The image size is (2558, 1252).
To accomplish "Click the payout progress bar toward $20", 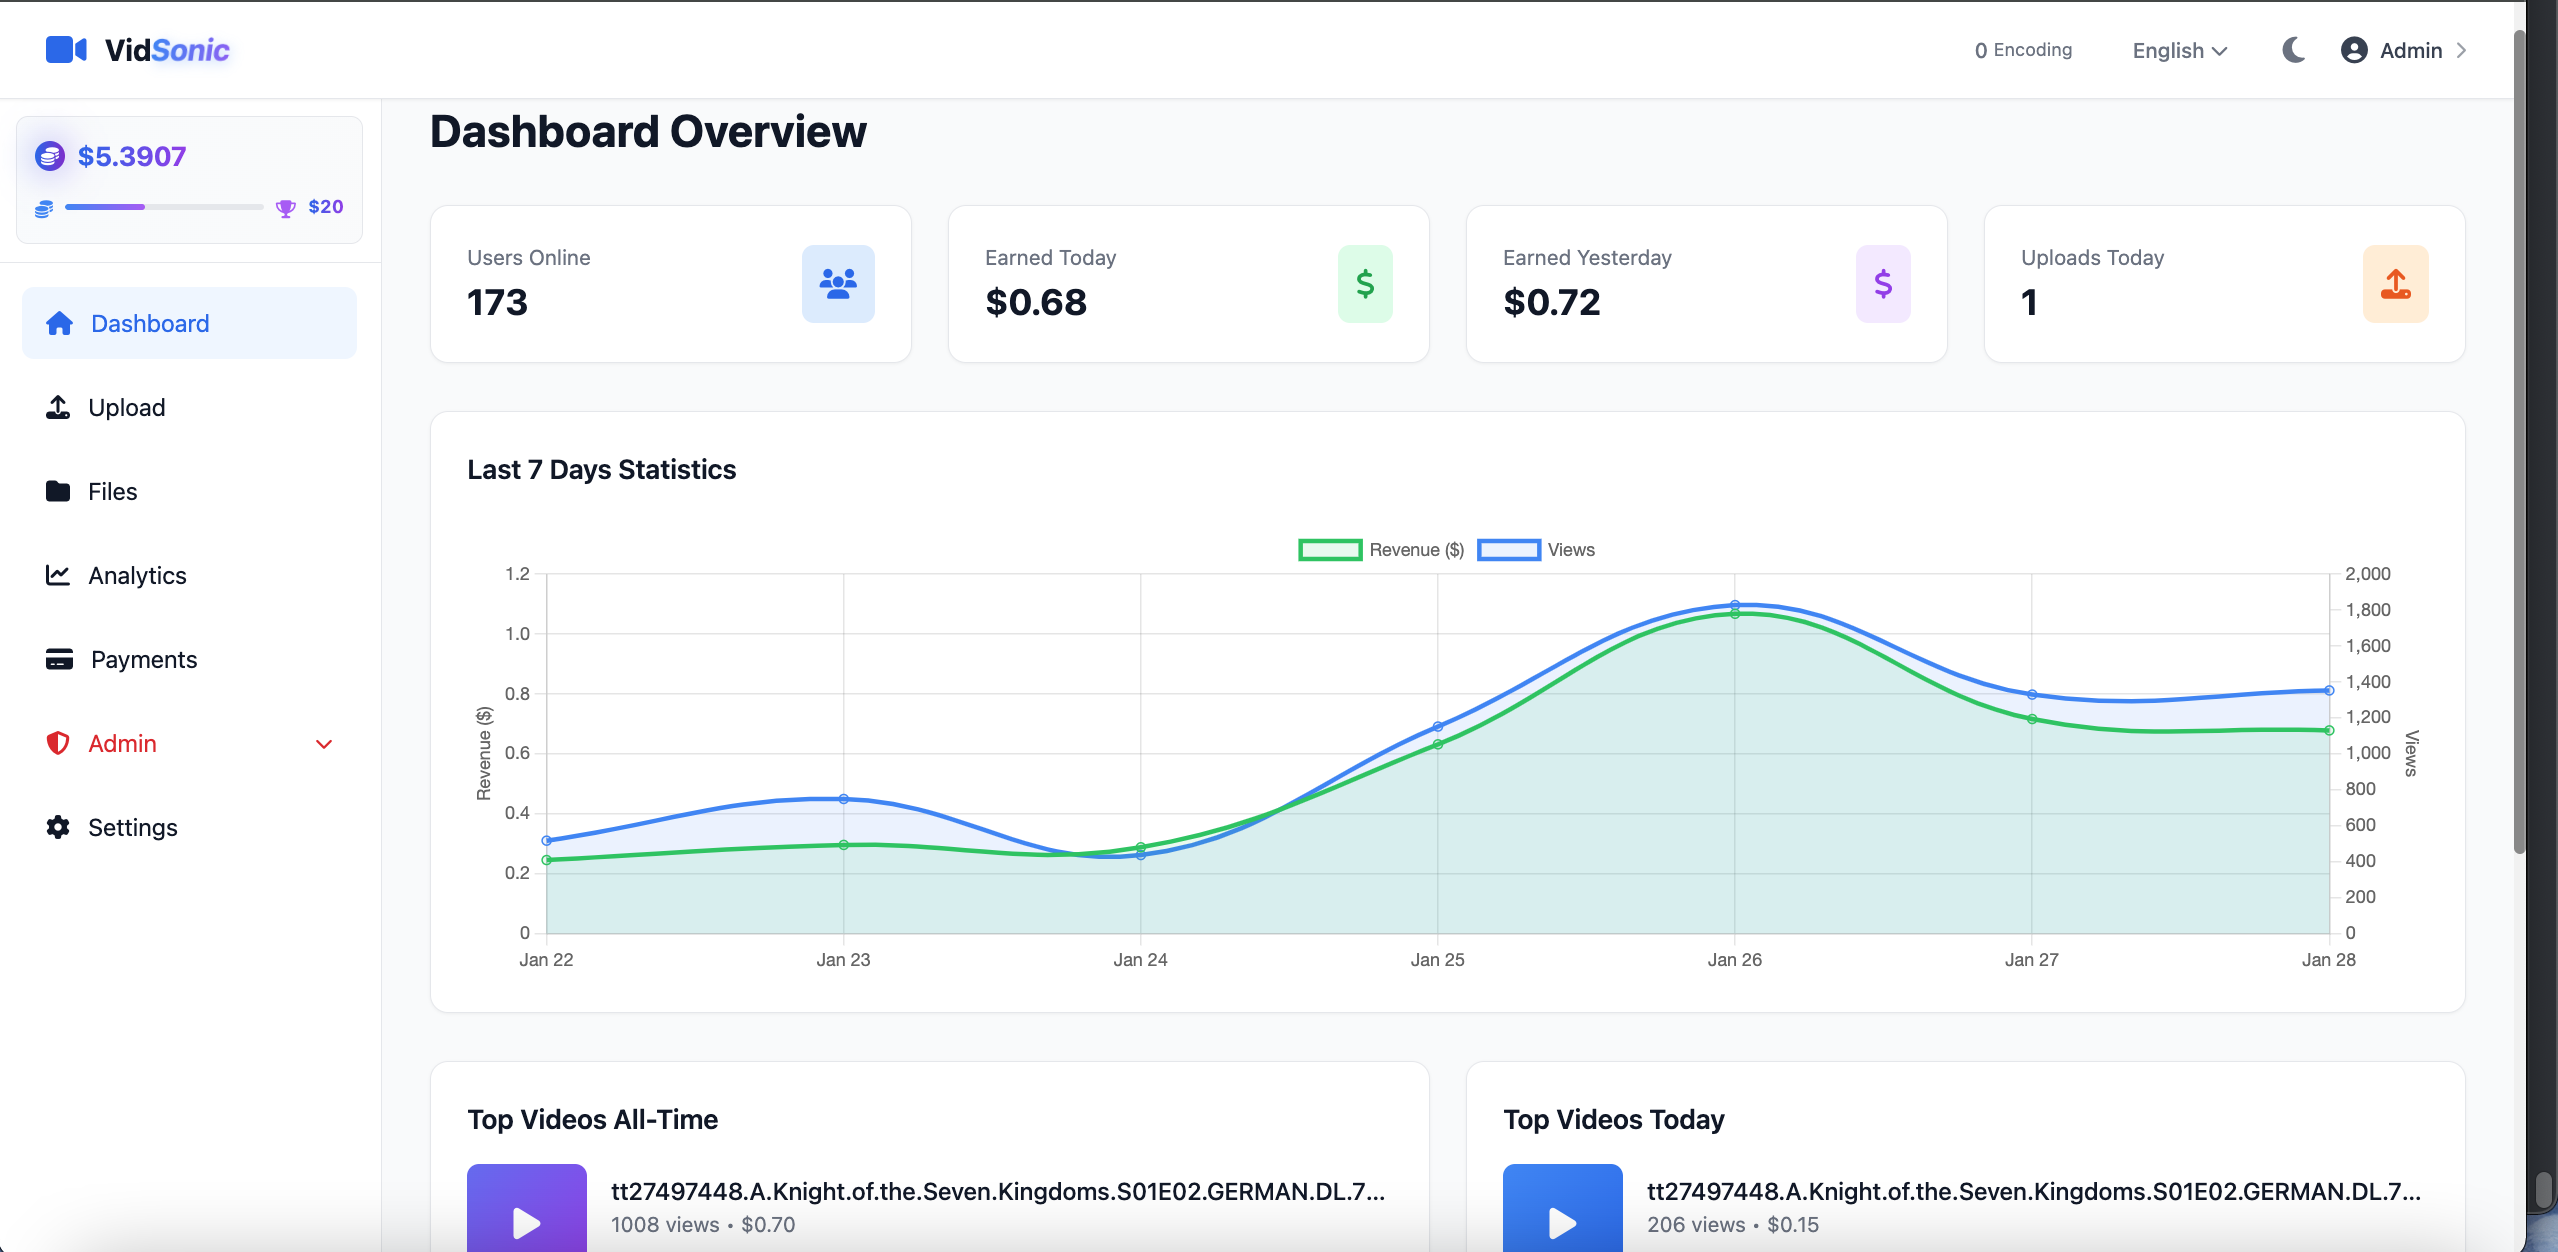I will pos(164,207).
